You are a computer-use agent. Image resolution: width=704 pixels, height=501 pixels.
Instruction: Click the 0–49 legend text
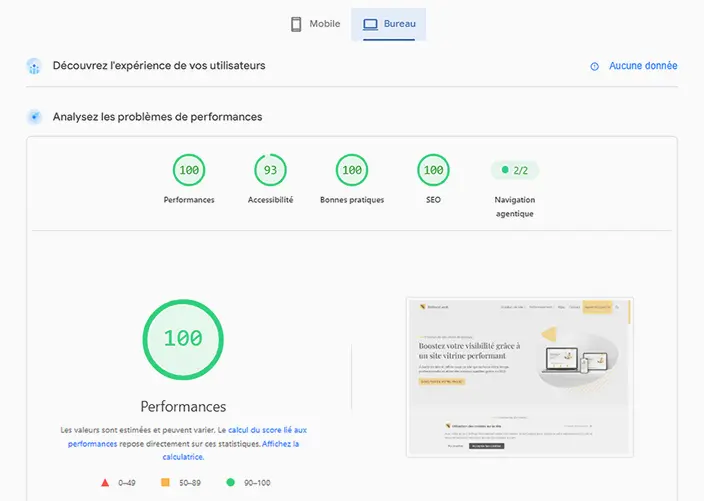[x=127, y=483]
